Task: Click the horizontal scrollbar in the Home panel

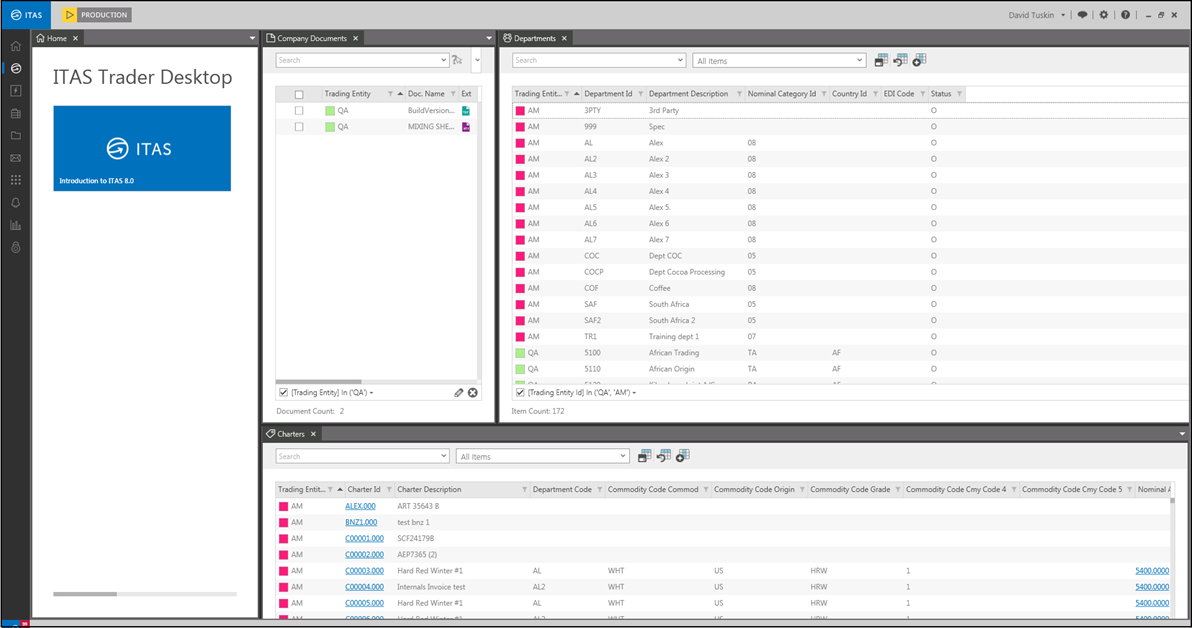Action: click(x=85, y=594)
